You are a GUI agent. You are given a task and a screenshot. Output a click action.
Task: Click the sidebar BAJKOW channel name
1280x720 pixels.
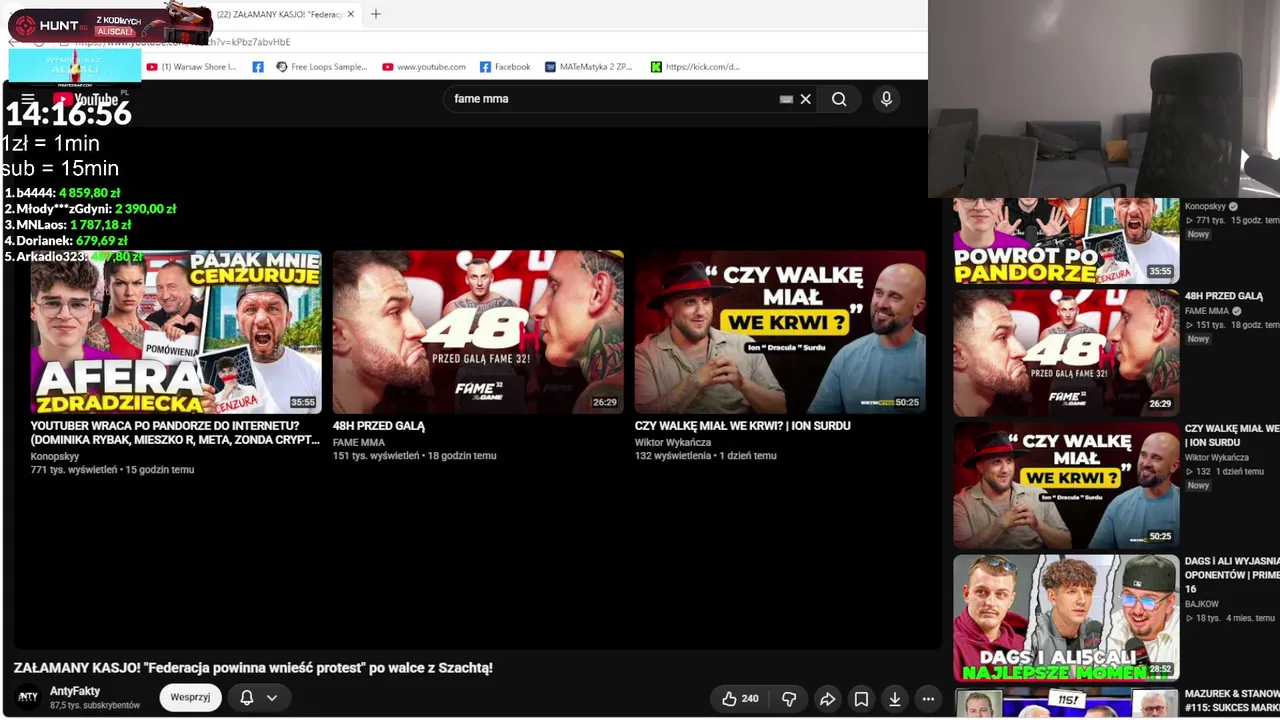(1202, 605)
